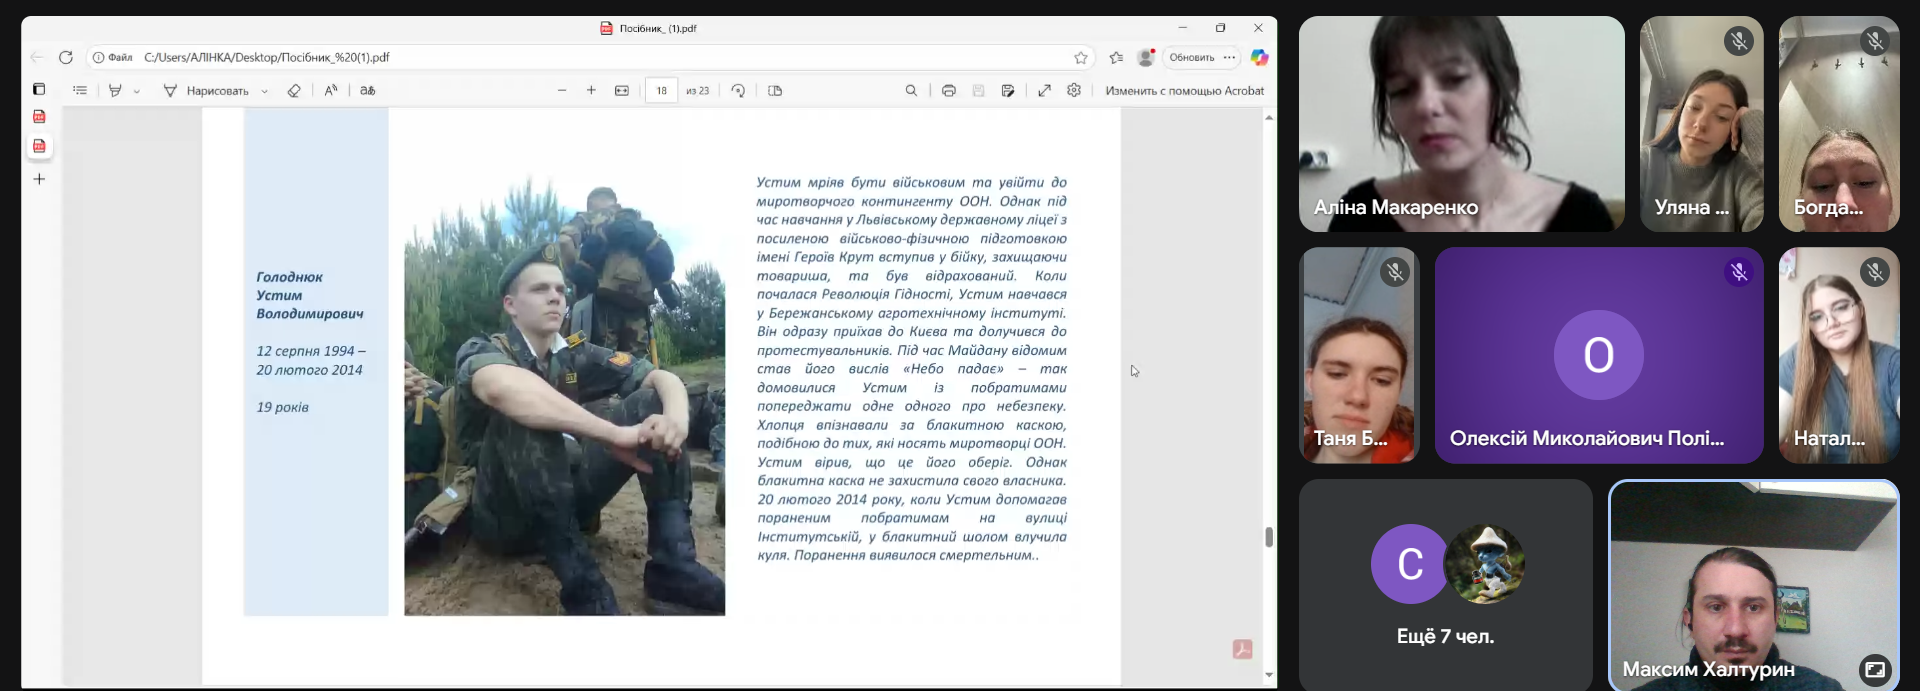Switch to the second PDF vertical tab
This screenshot has width=1920, height=691.
click(x=39, y=146)
